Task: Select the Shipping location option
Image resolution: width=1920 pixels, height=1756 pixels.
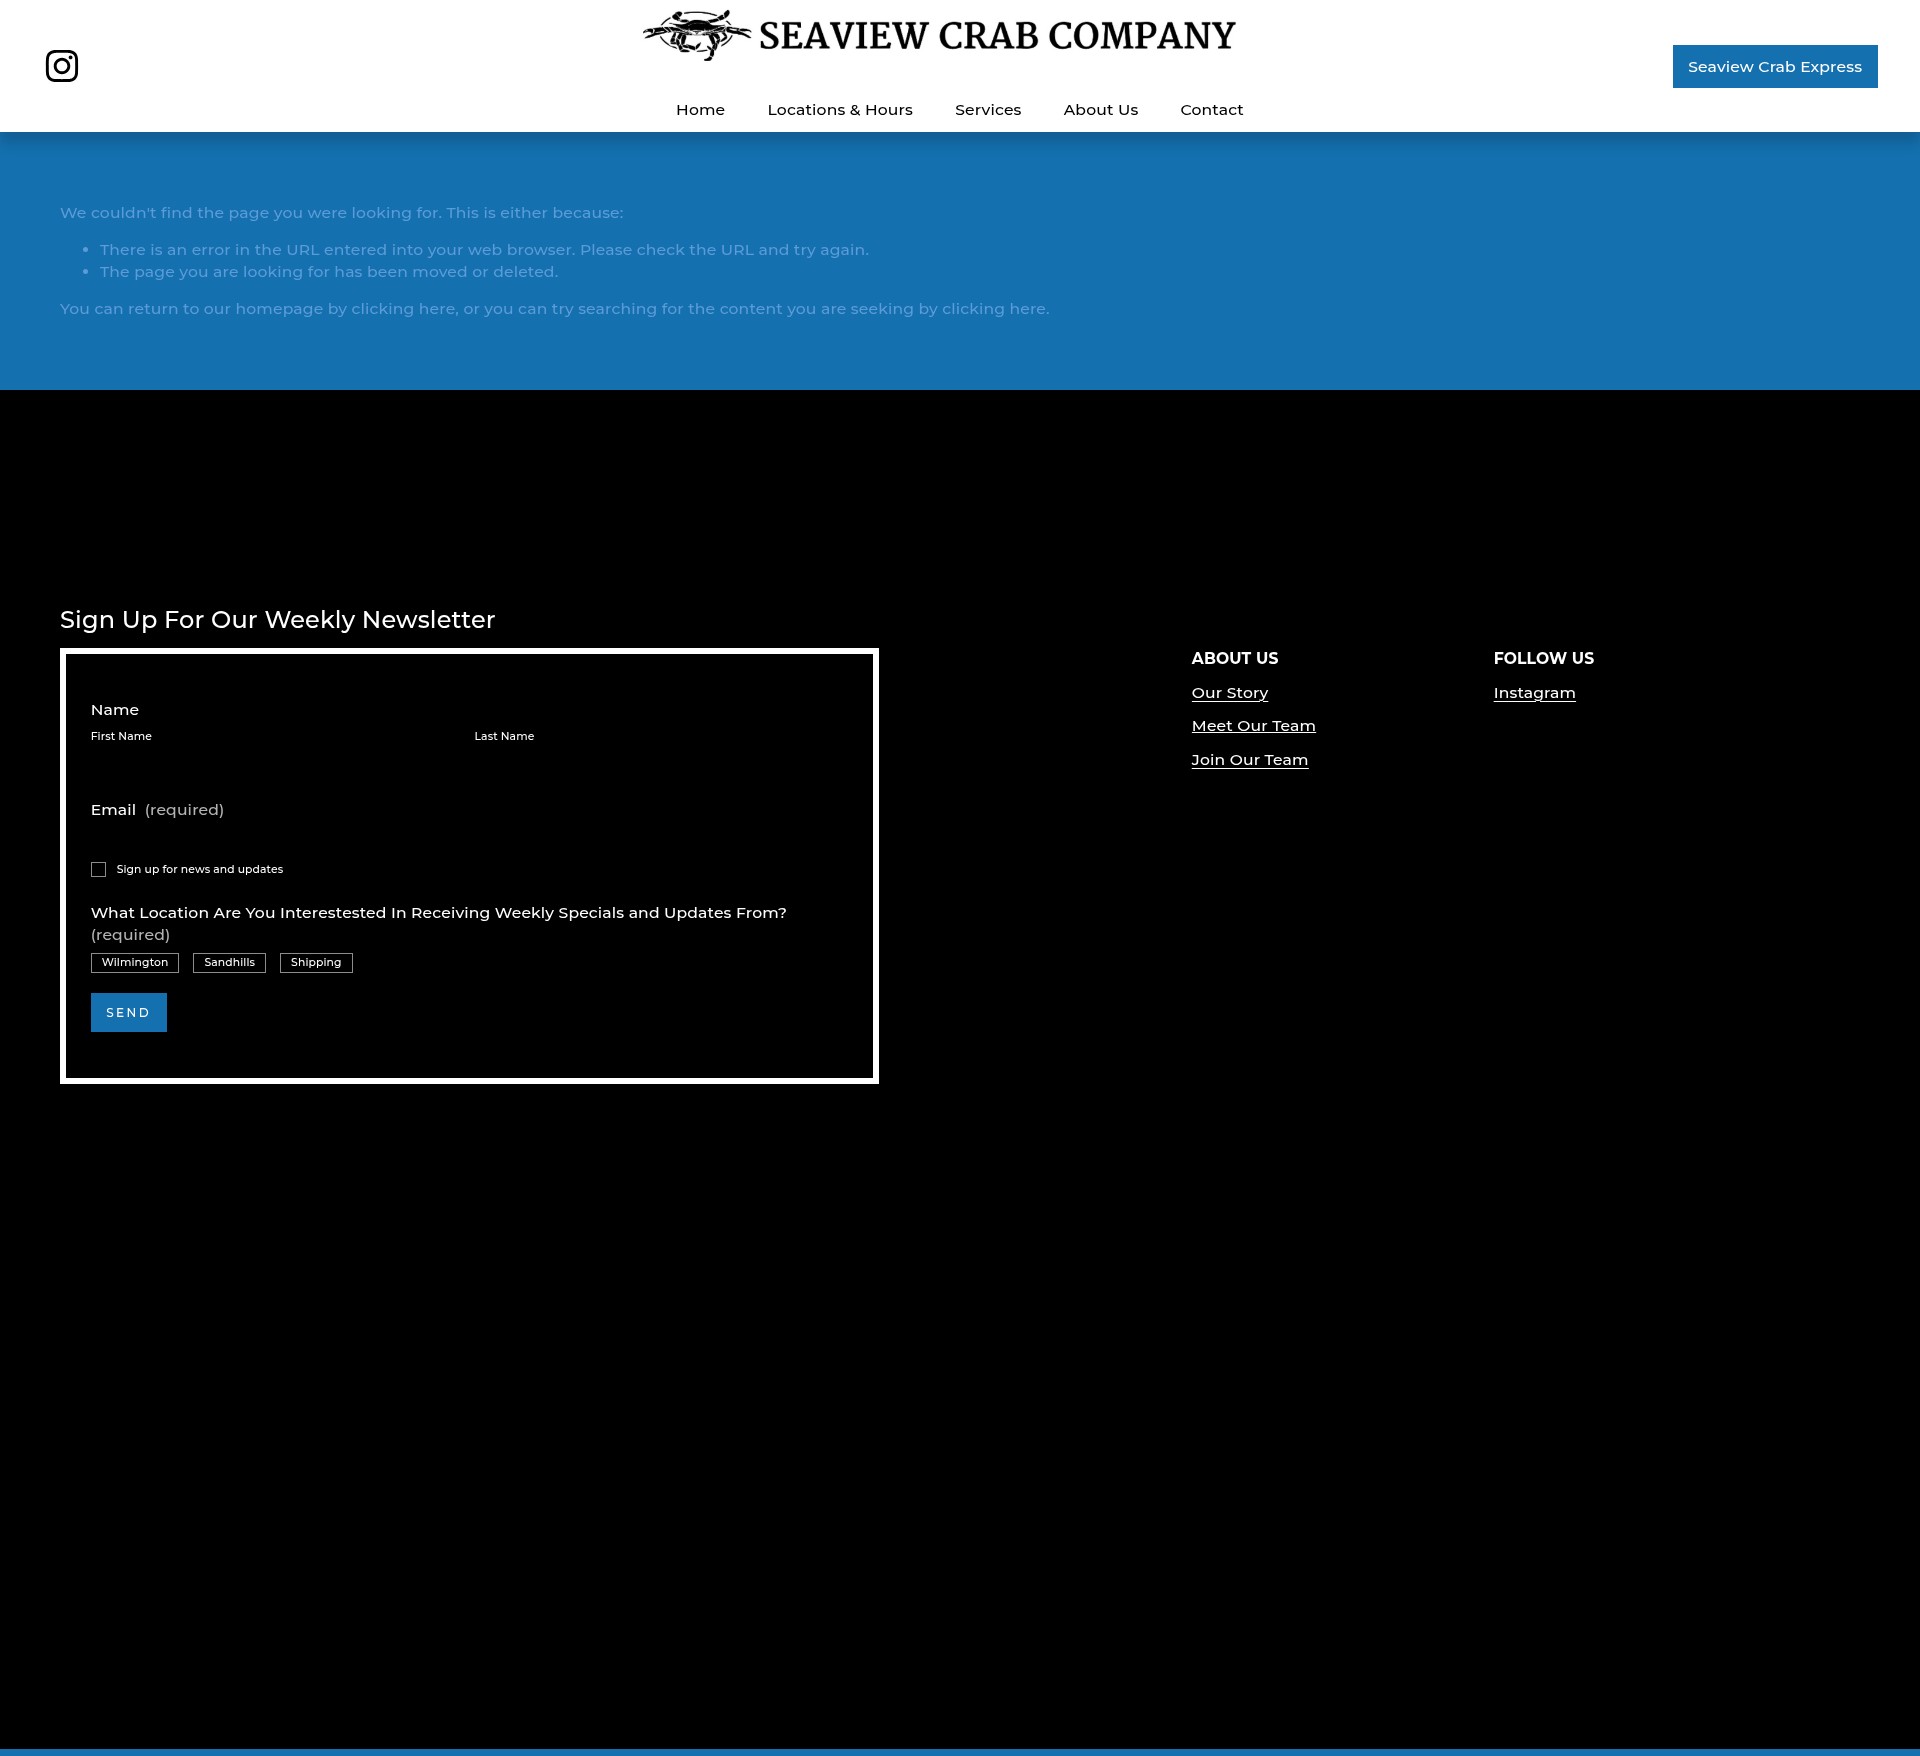Action: (316, 963)
